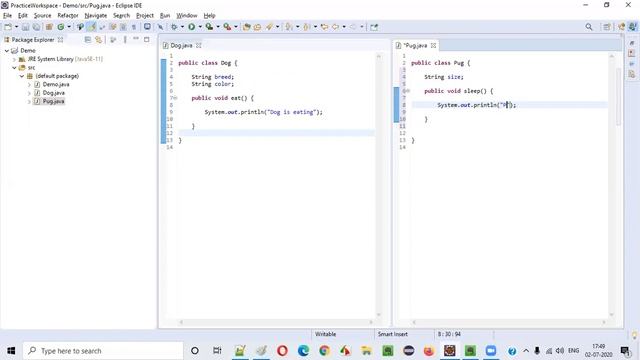Collapse All in Package Explorer

(x=88, y=40)
